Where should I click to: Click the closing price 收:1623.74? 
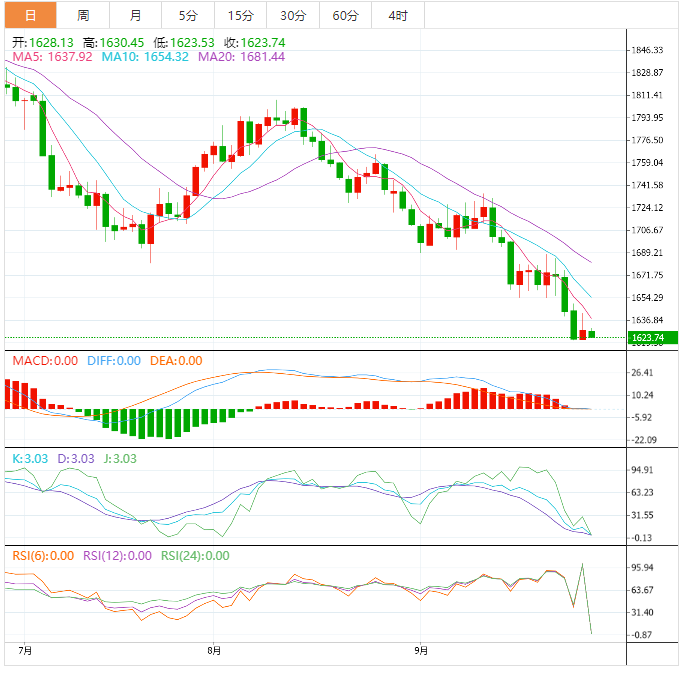click(x=255, y=42)
